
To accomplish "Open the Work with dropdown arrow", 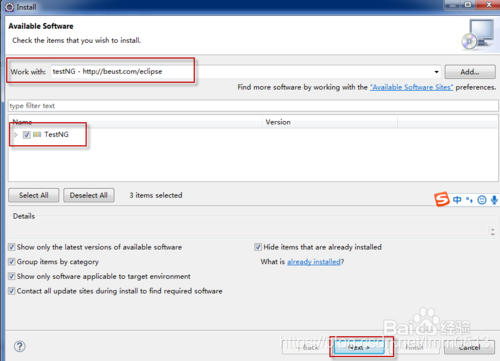I will (436, 72).
